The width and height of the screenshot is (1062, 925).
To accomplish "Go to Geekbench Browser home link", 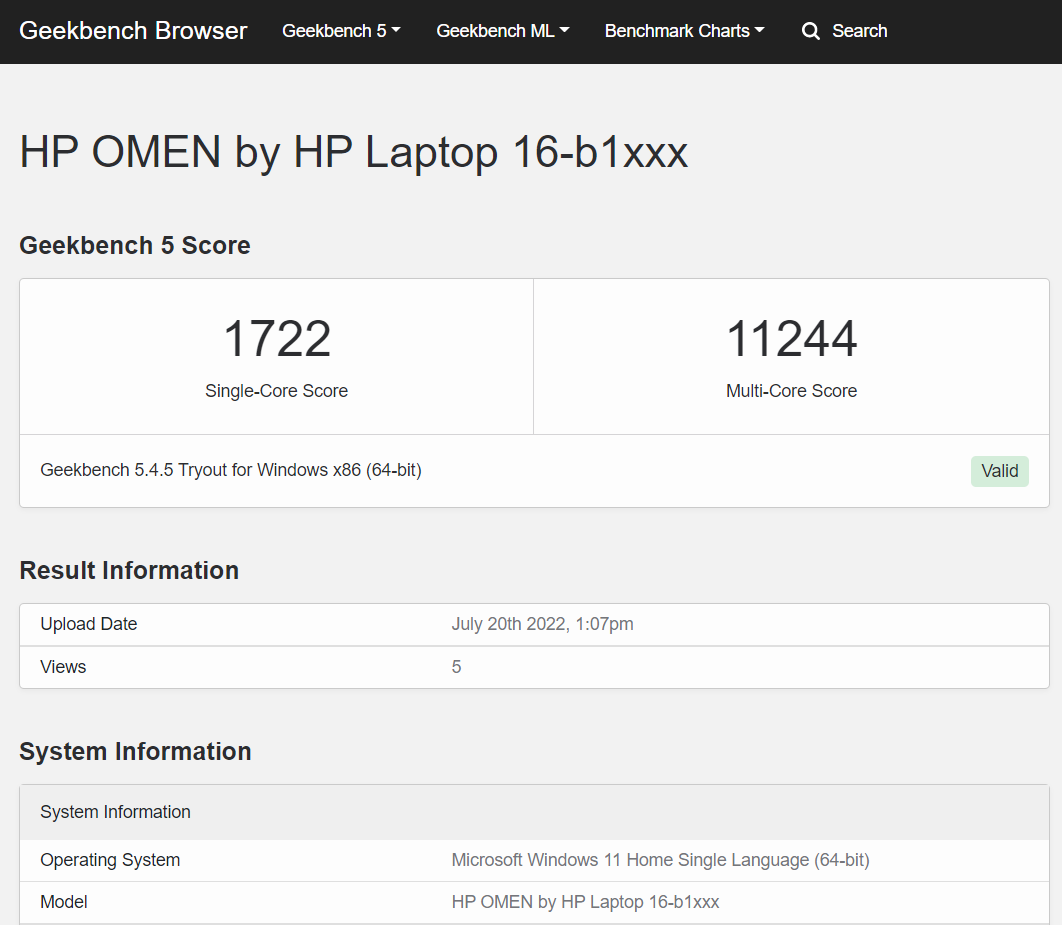I will pos(133,31).
